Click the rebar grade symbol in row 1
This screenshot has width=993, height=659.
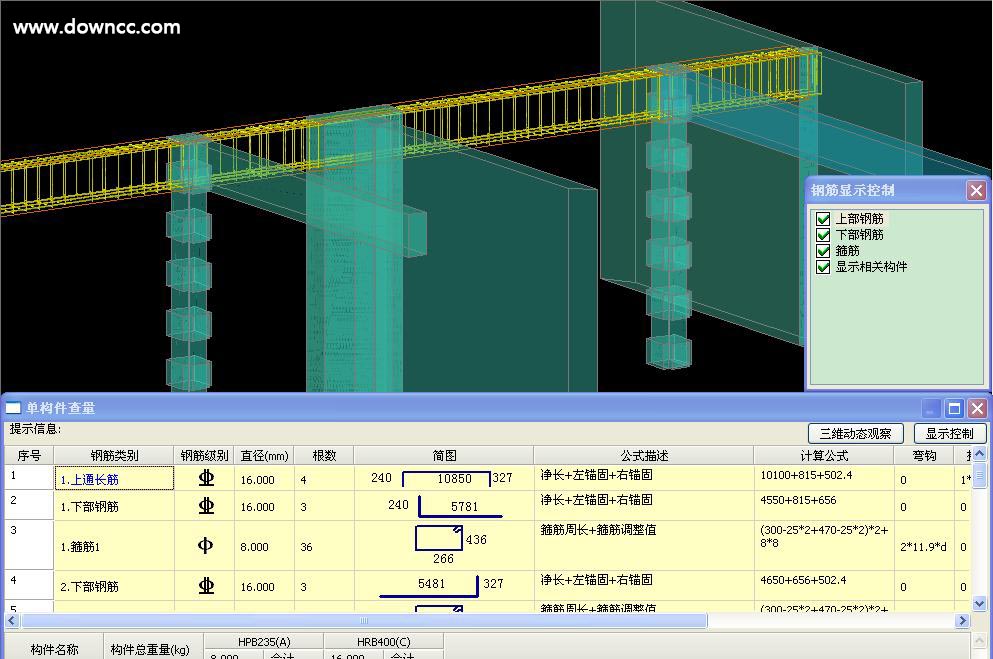click(x=205, y=478)
